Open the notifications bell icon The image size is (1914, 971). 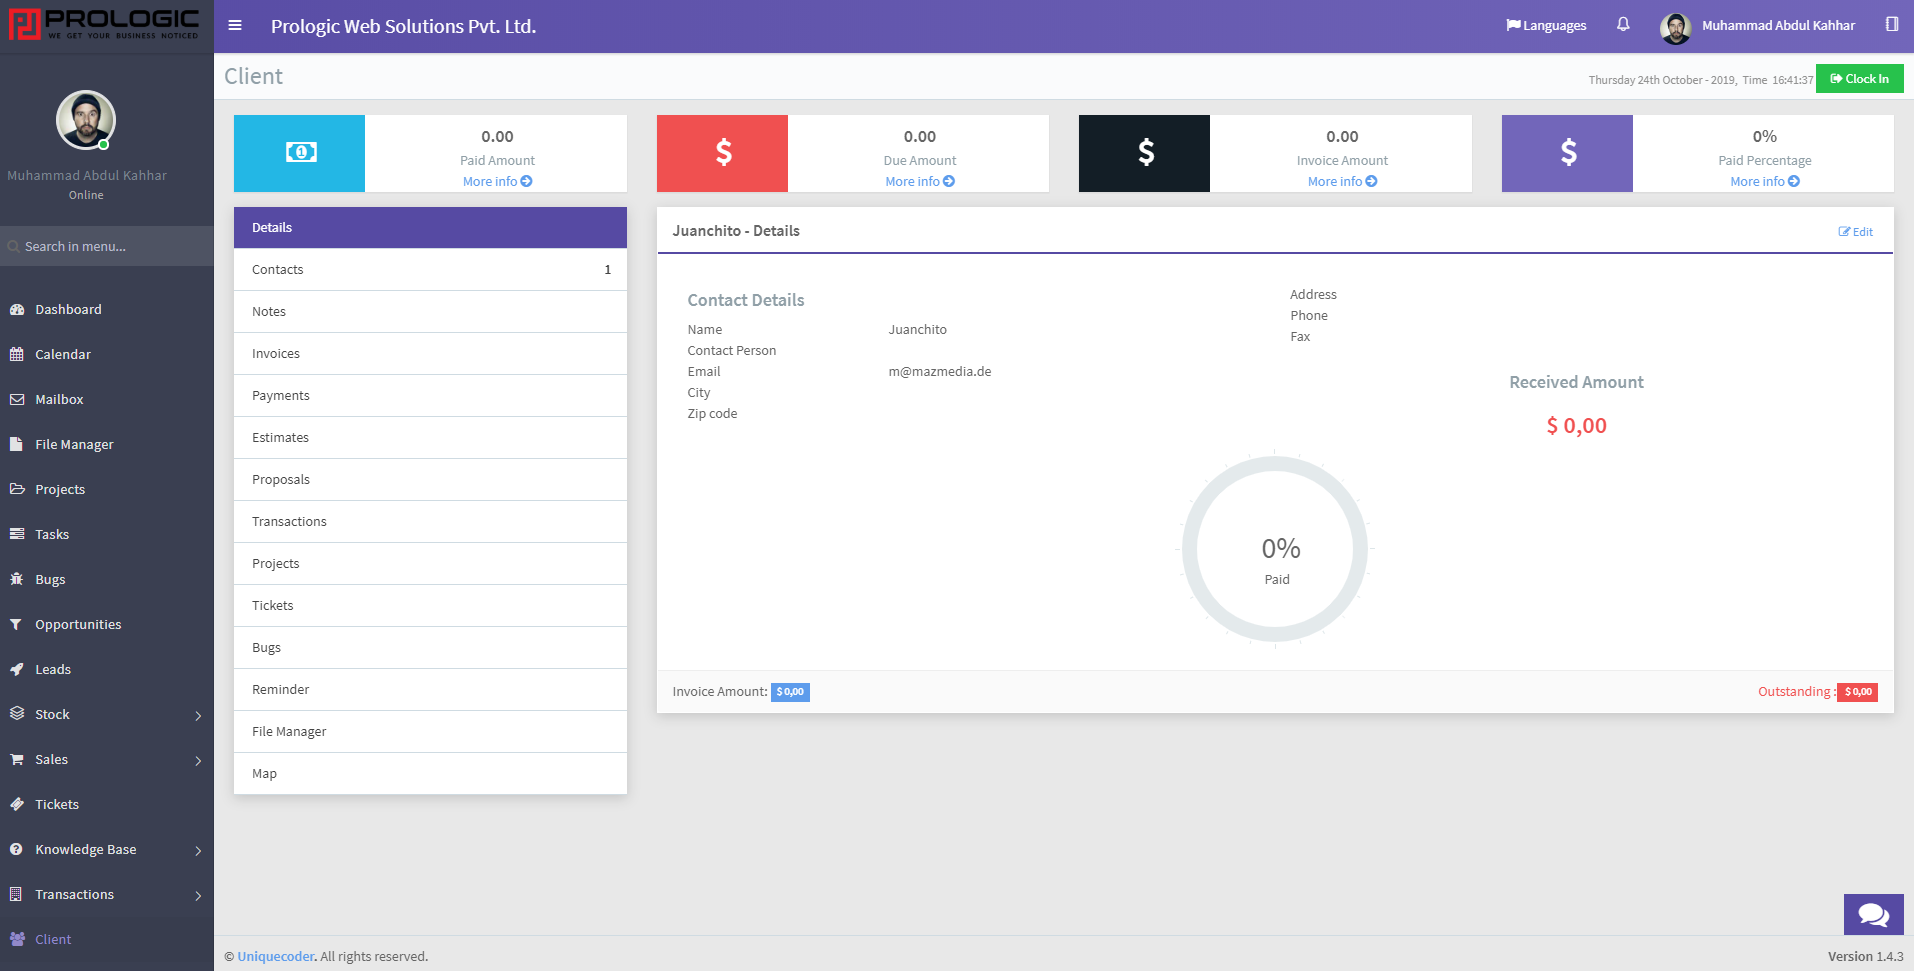tap(1623, 25)
